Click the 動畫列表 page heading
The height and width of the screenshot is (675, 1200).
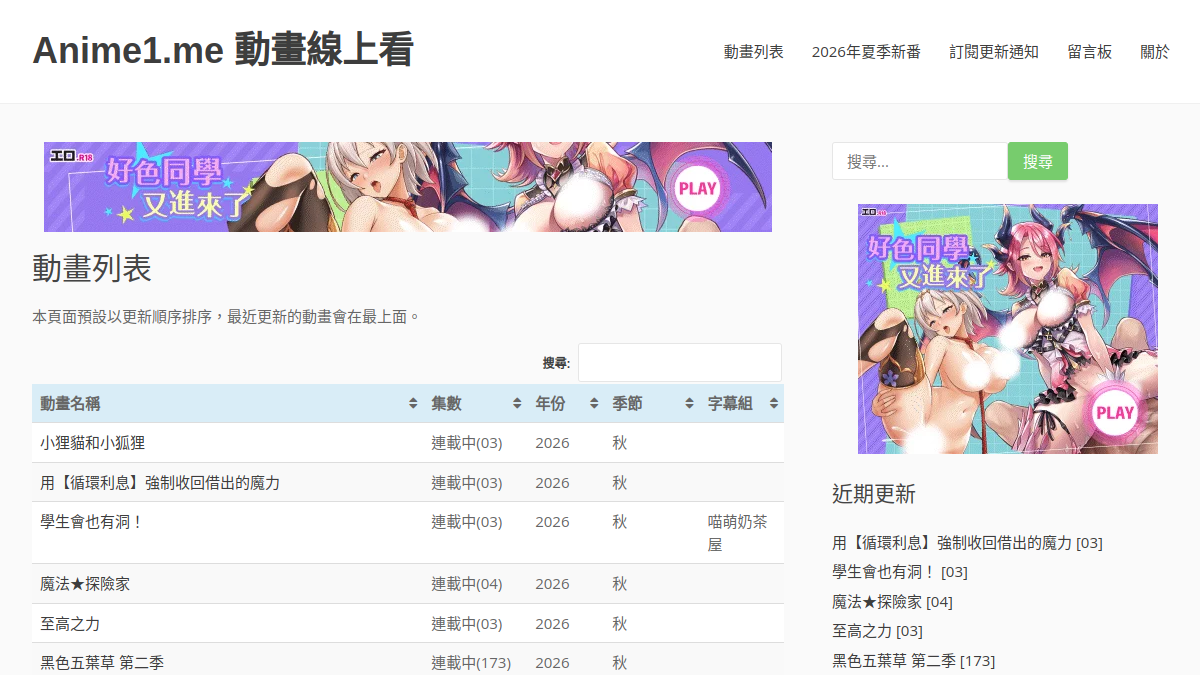[x=92, y=269]
